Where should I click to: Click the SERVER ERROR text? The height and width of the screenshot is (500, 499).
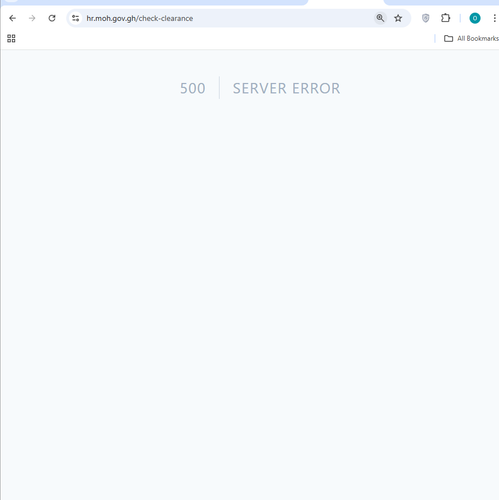(286, 88)
